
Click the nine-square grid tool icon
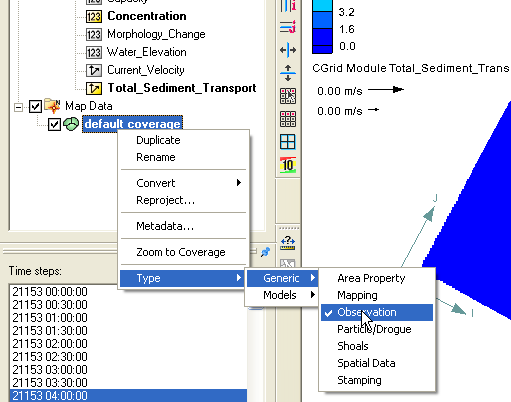pos(288,119)
